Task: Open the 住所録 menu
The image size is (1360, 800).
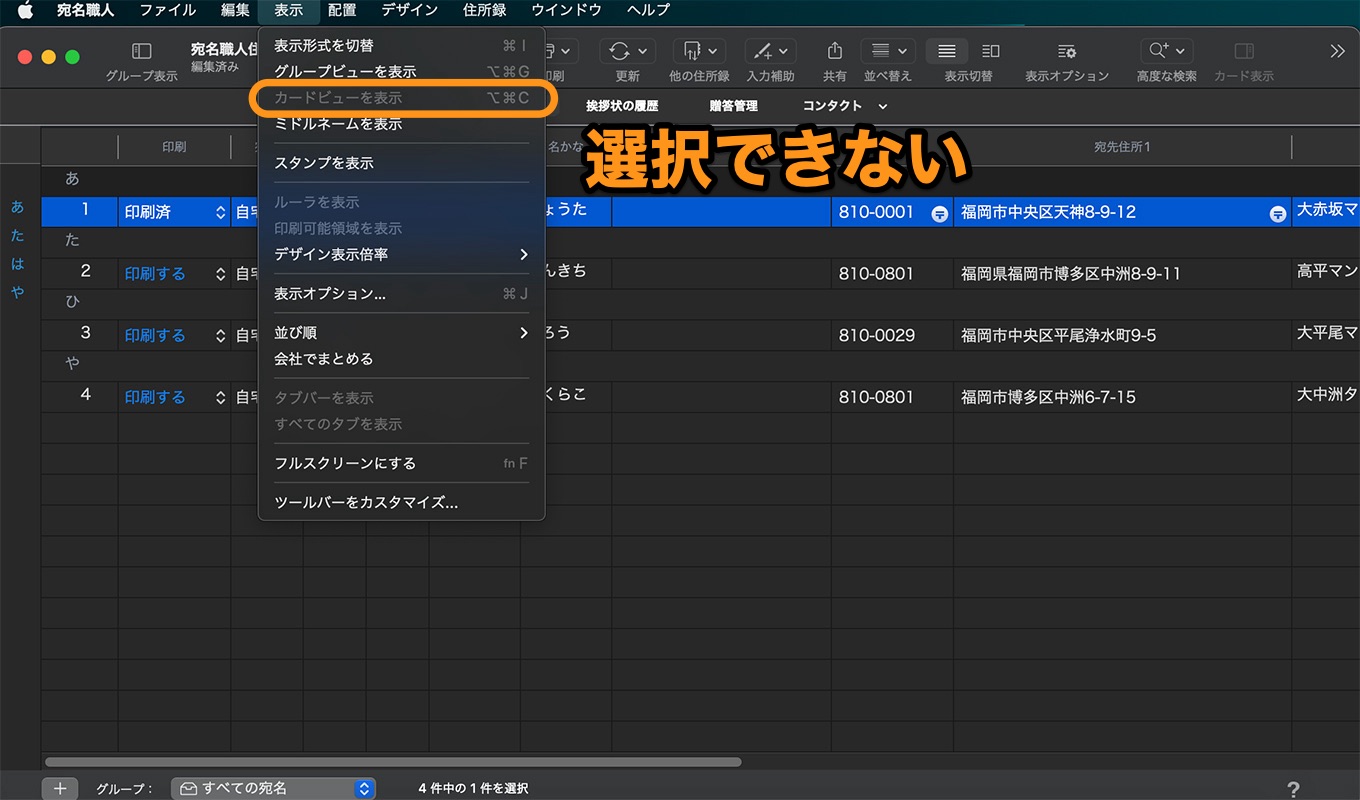Action: click(x=485, y=10)
